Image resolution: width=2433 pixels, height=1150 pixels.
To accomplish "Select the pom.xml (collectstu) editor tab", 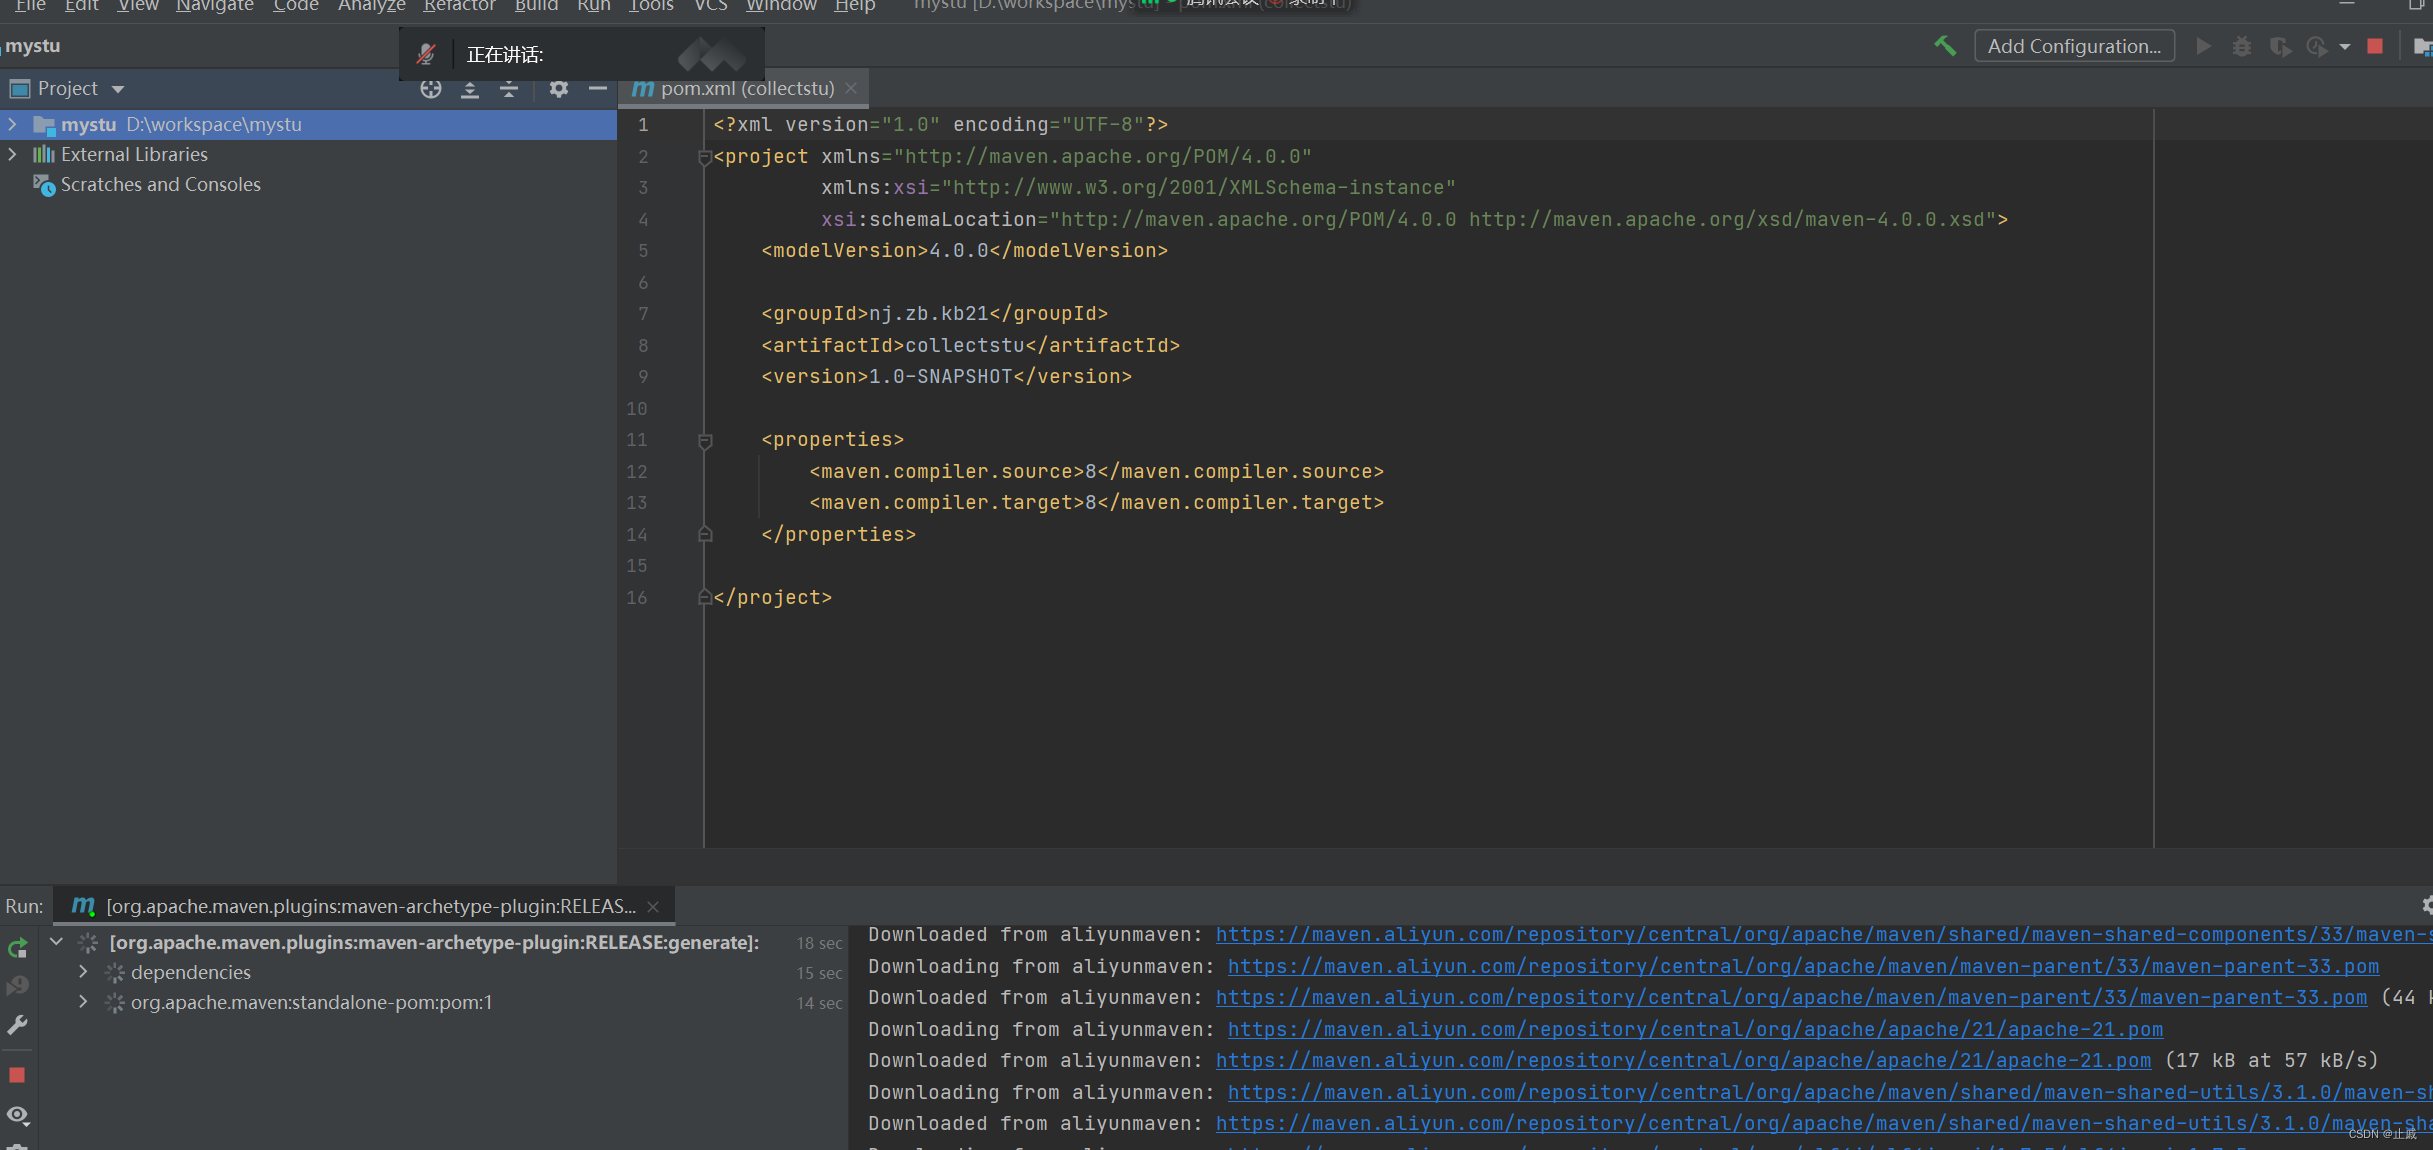I will (745, 89).
